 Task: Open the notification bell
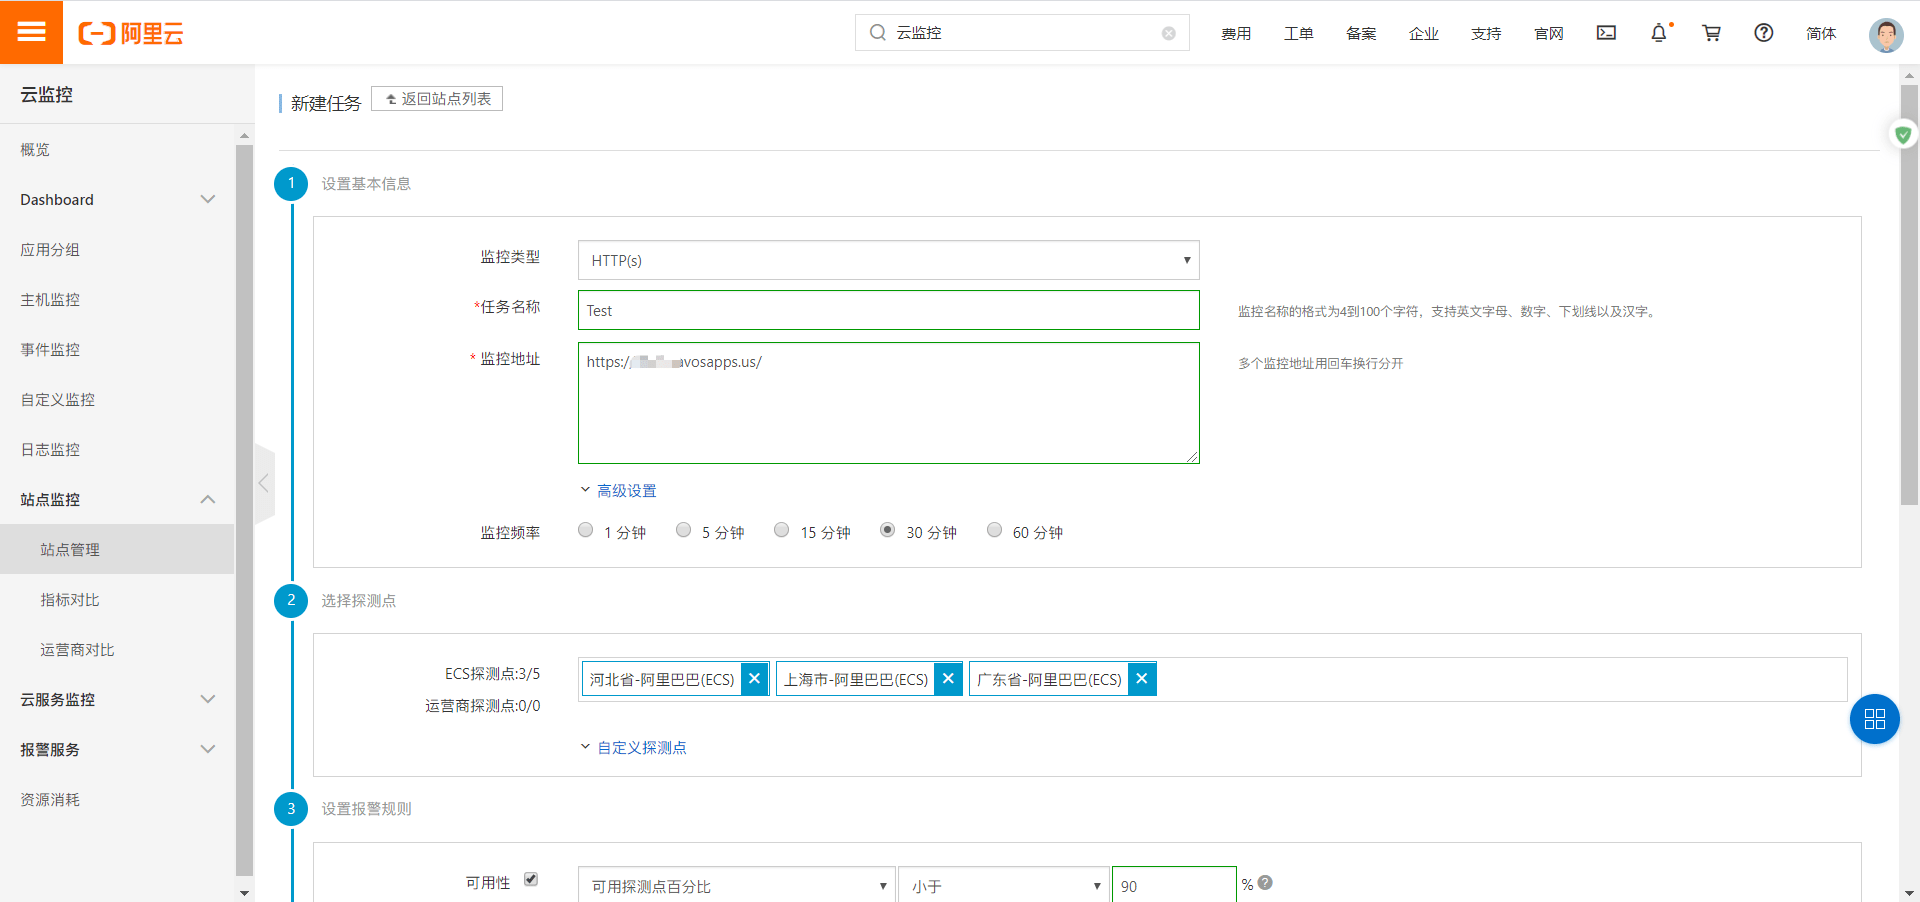[1658, 33]
